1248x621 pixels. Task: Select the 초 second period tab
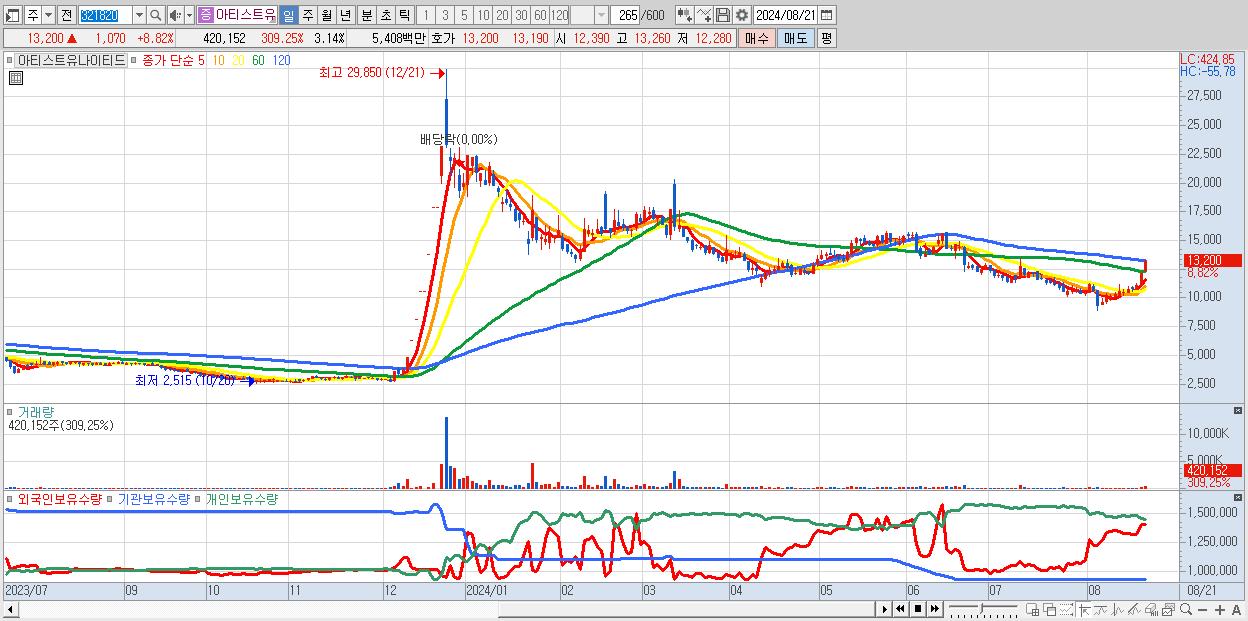pos(386,15)
